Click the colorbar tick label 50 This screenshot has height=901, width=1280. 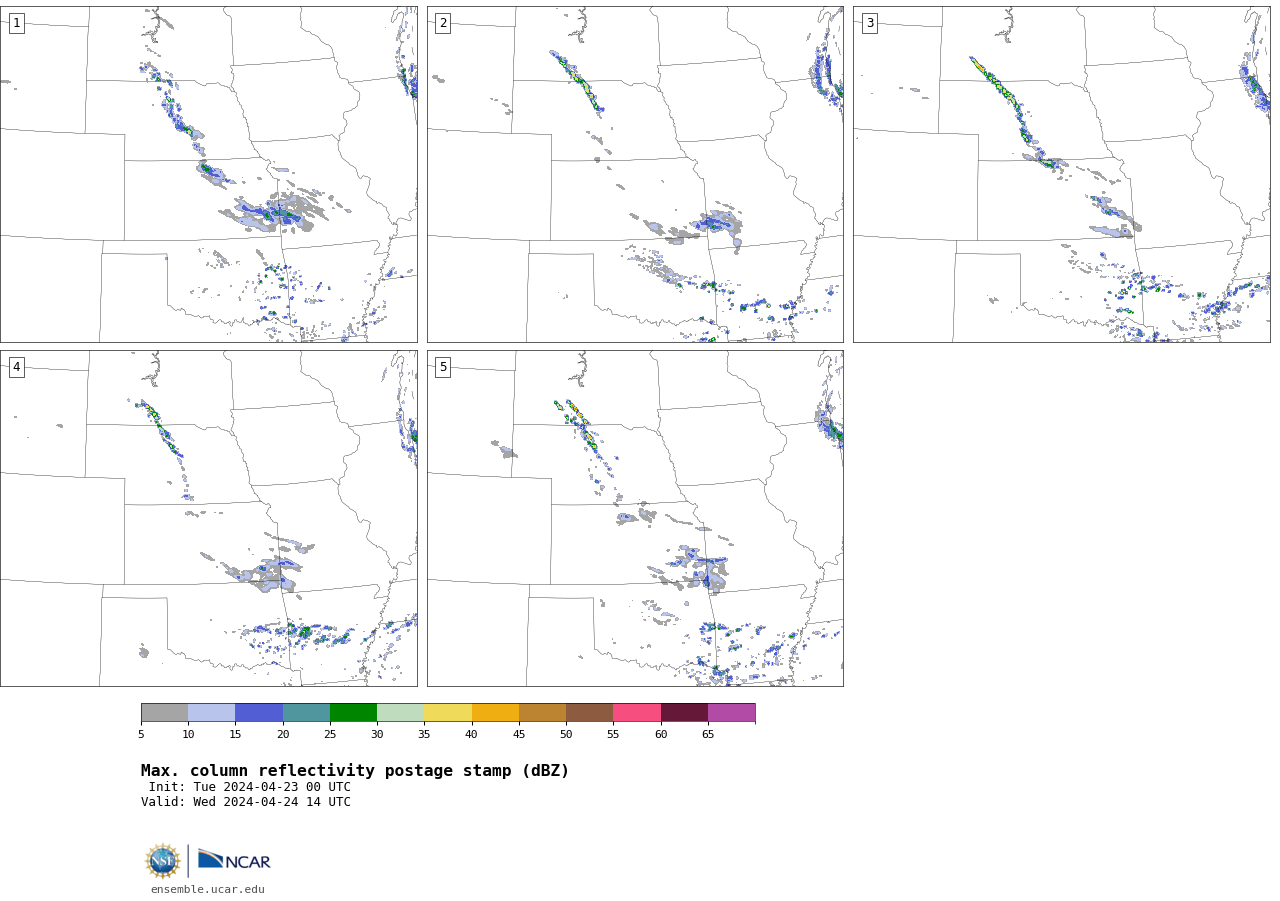566,734
